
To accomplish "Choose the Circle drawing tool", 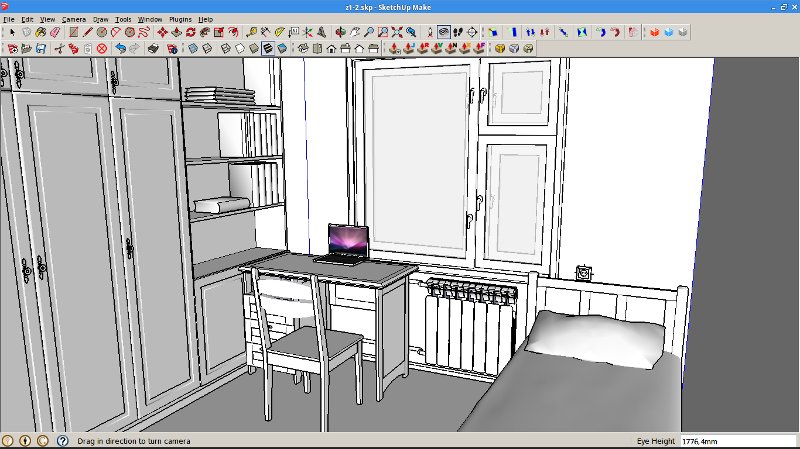I will pos(102,32).
